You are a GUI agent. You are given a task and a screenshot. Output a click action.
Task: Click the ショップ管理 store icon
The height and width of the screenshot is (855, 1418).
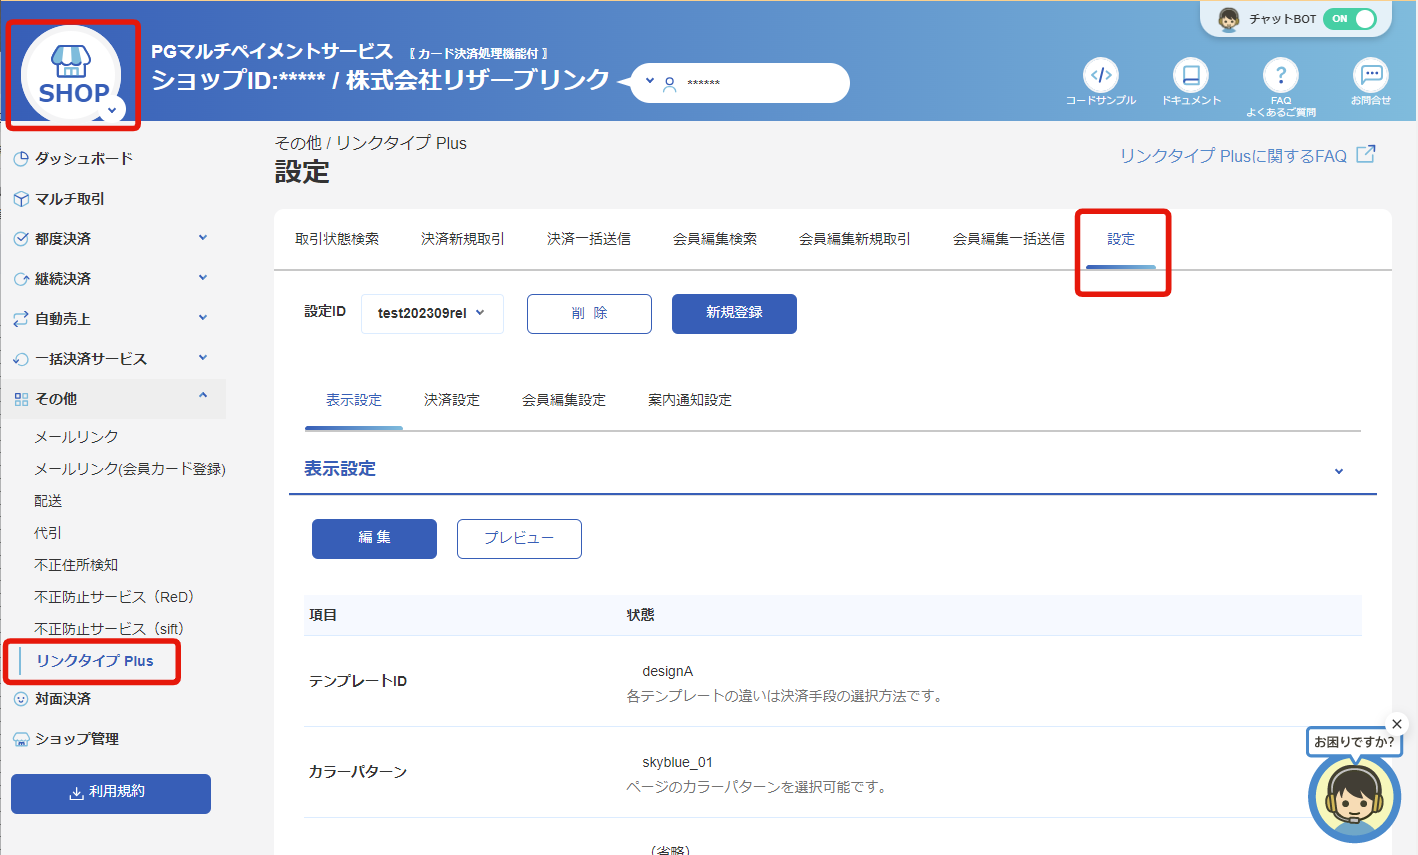click(x=21, y=739)
